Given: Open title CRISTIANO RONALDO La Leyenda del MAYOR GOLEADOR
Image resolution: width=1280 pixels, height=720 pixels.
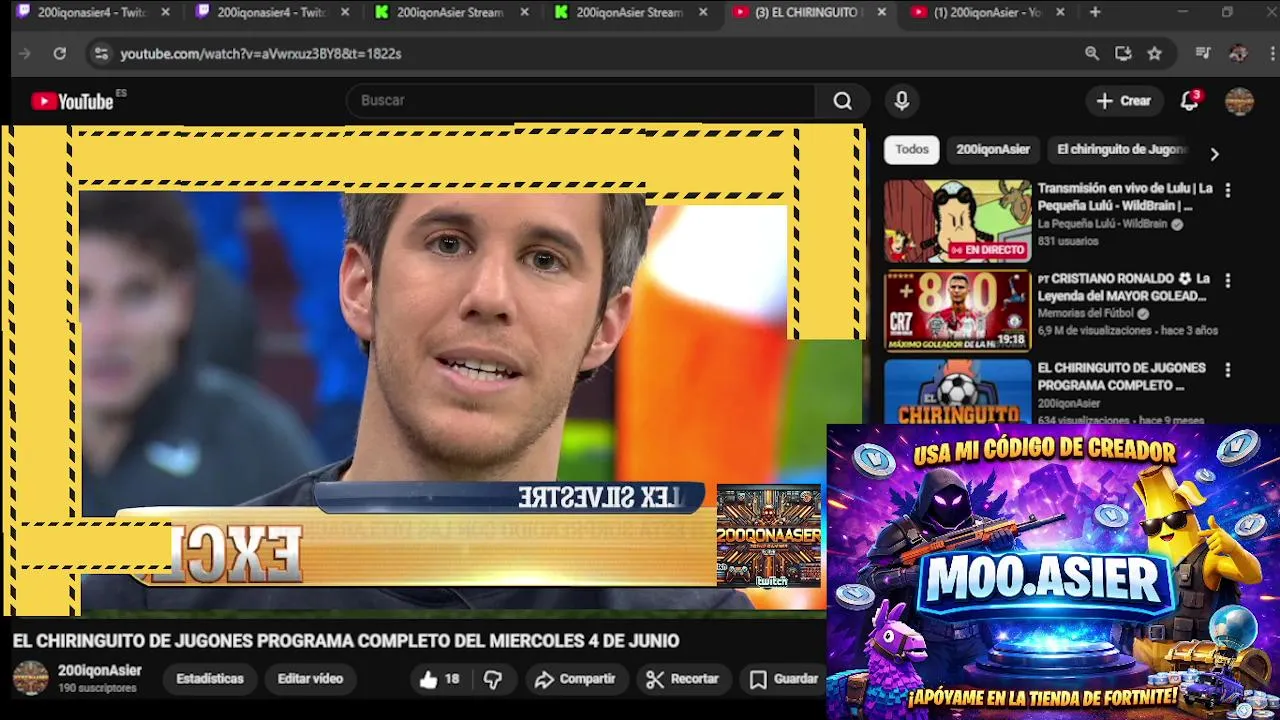Looking at the screenshot, I should [1124, 288].
